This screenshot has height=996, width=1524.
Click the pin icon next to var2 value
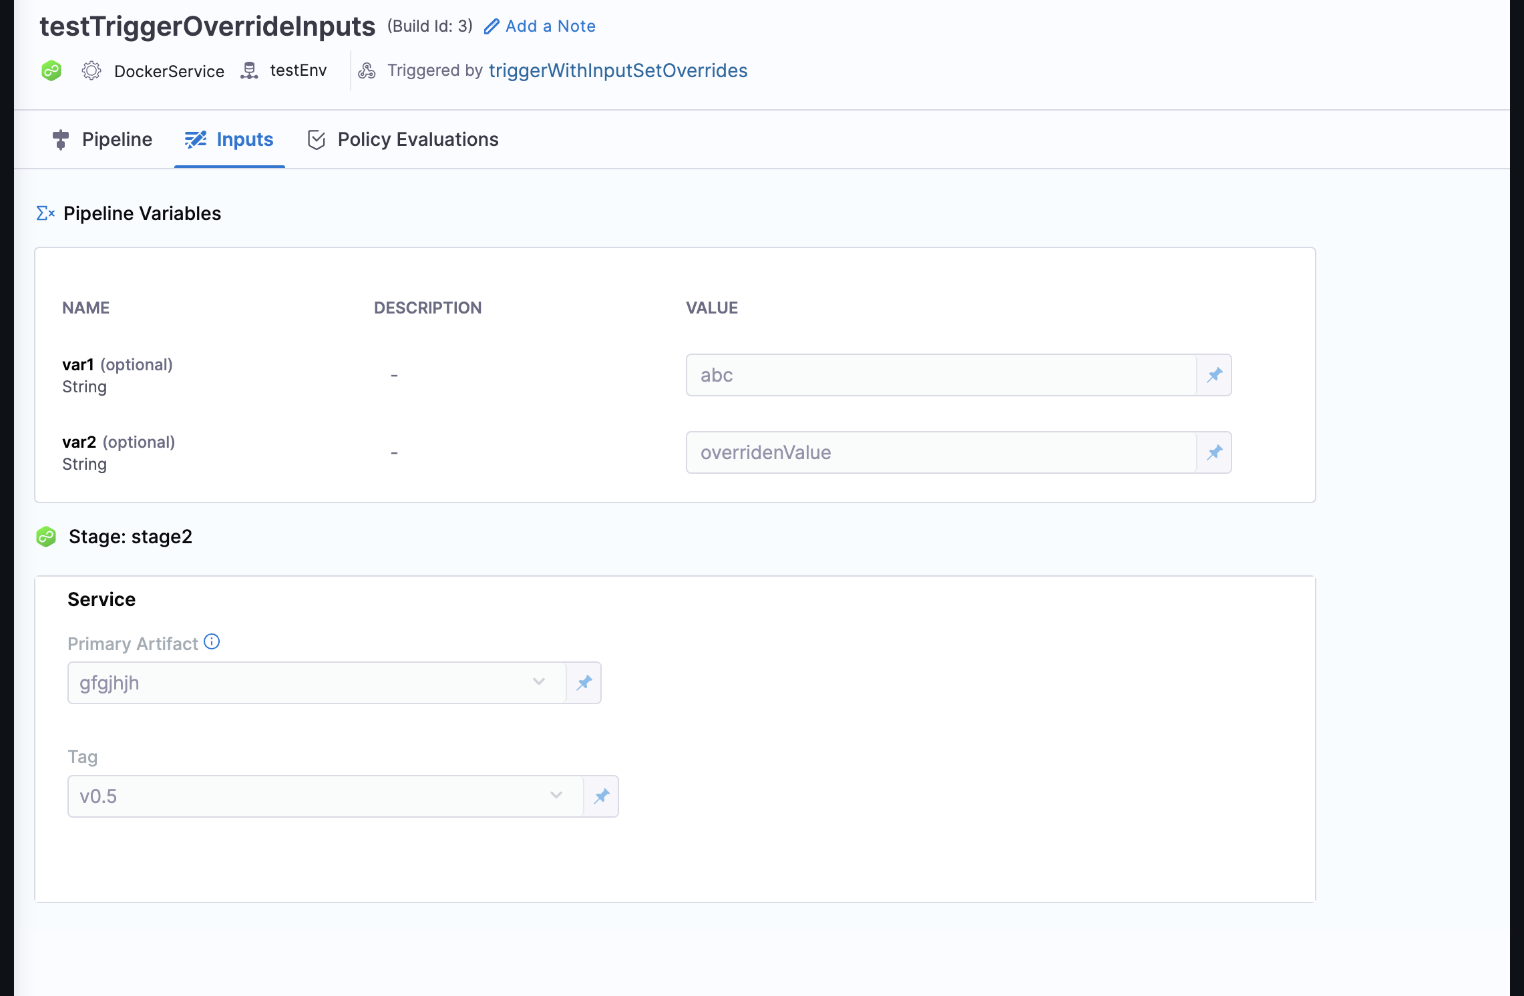[1214, 453]
